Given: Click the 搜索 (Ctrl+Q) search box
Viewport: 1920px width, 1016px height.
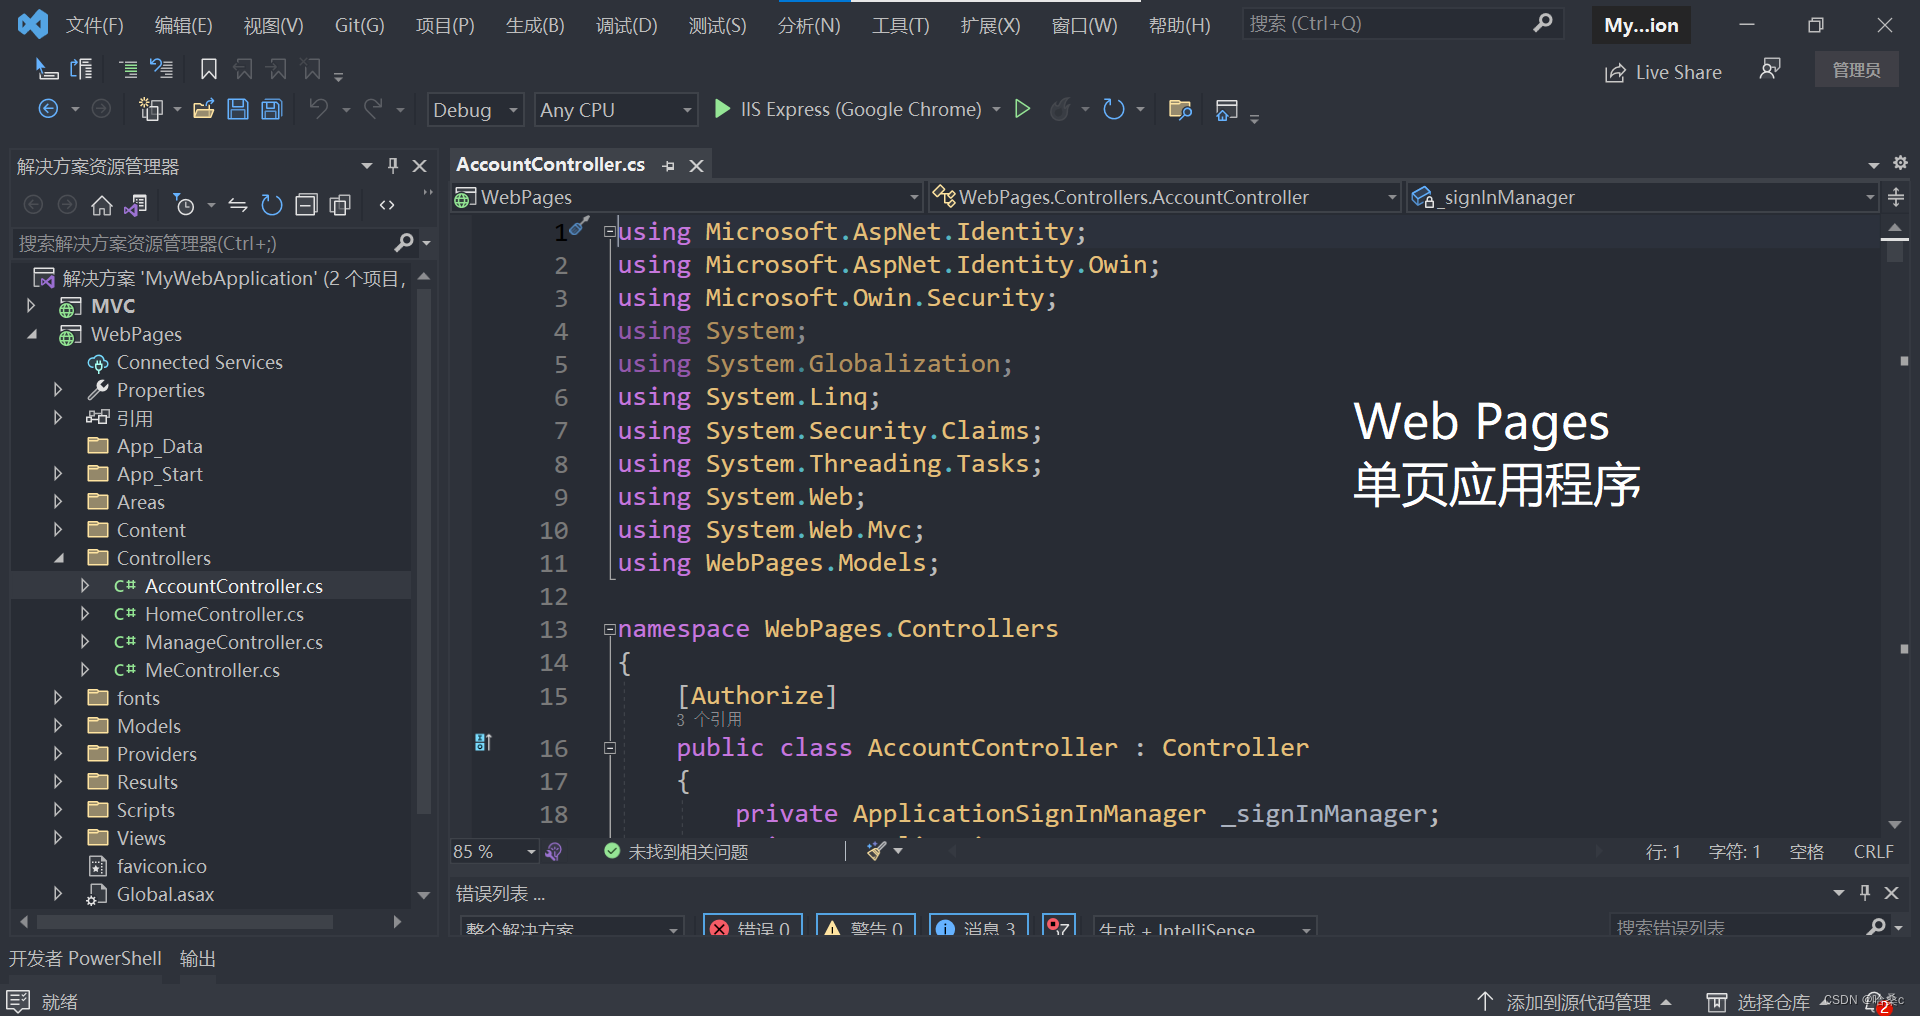Looking at the screenshot, I should [x=1403, y=23].
